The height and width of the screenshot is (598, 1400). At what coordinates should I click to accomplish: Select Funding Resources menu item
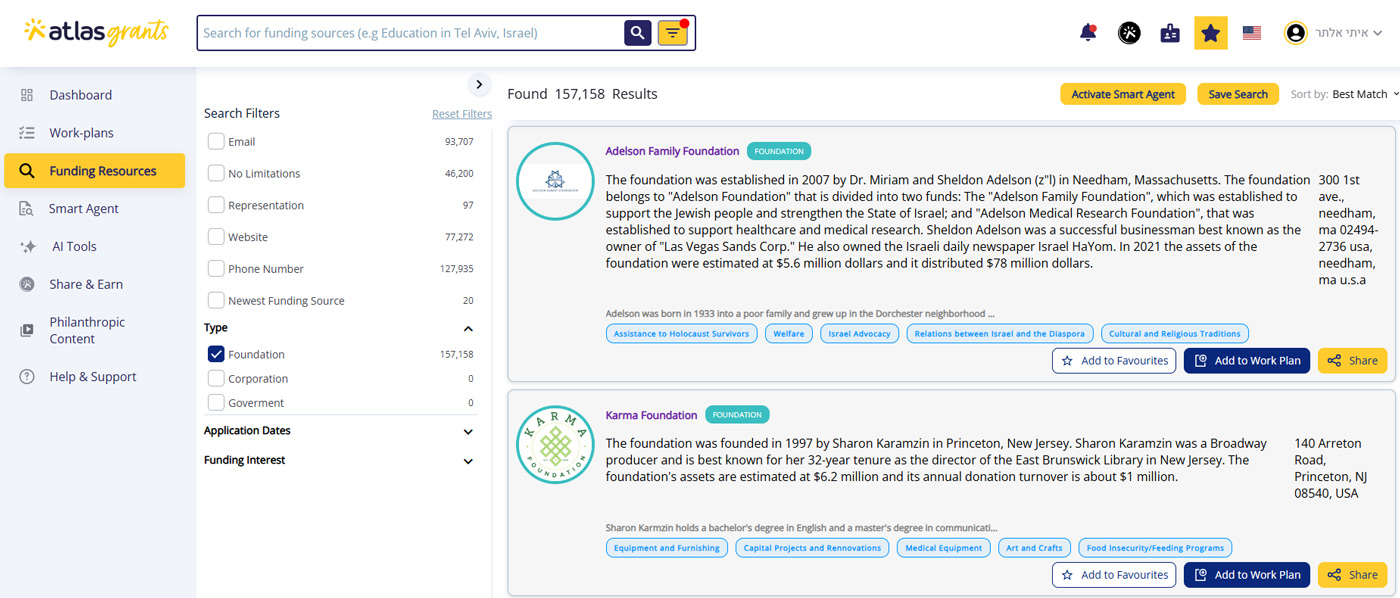(x=94, y=171)
